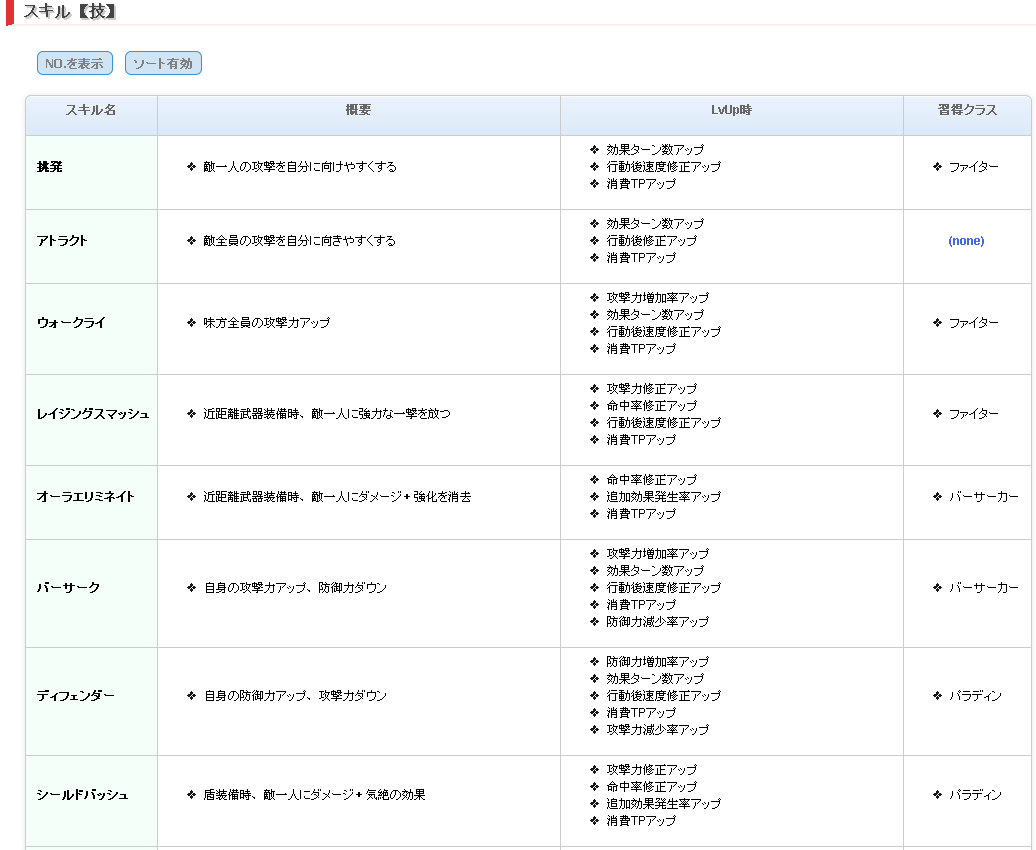Screen dimensions: 1036x850
Task: Click the バーサーク skill name
Action: 68,588
